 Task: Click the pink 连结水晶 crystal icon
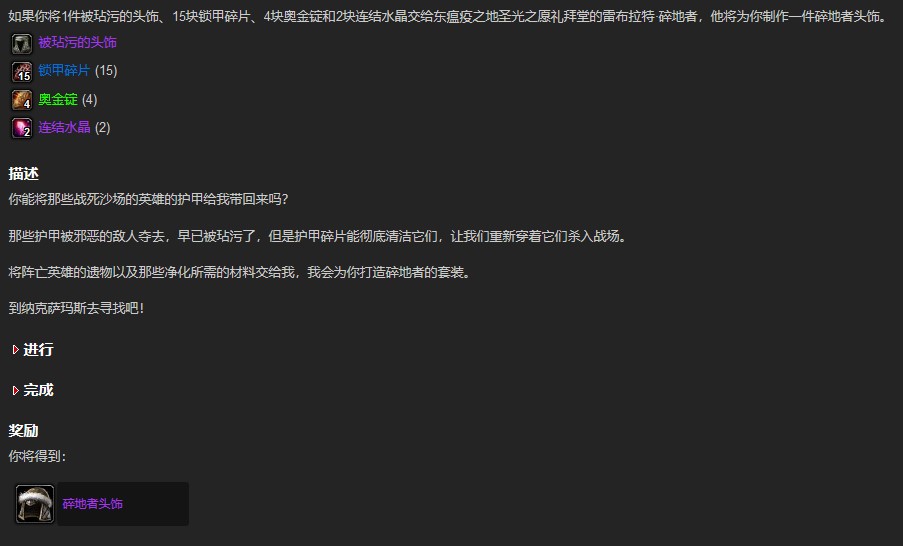click(x=22, y=128)
